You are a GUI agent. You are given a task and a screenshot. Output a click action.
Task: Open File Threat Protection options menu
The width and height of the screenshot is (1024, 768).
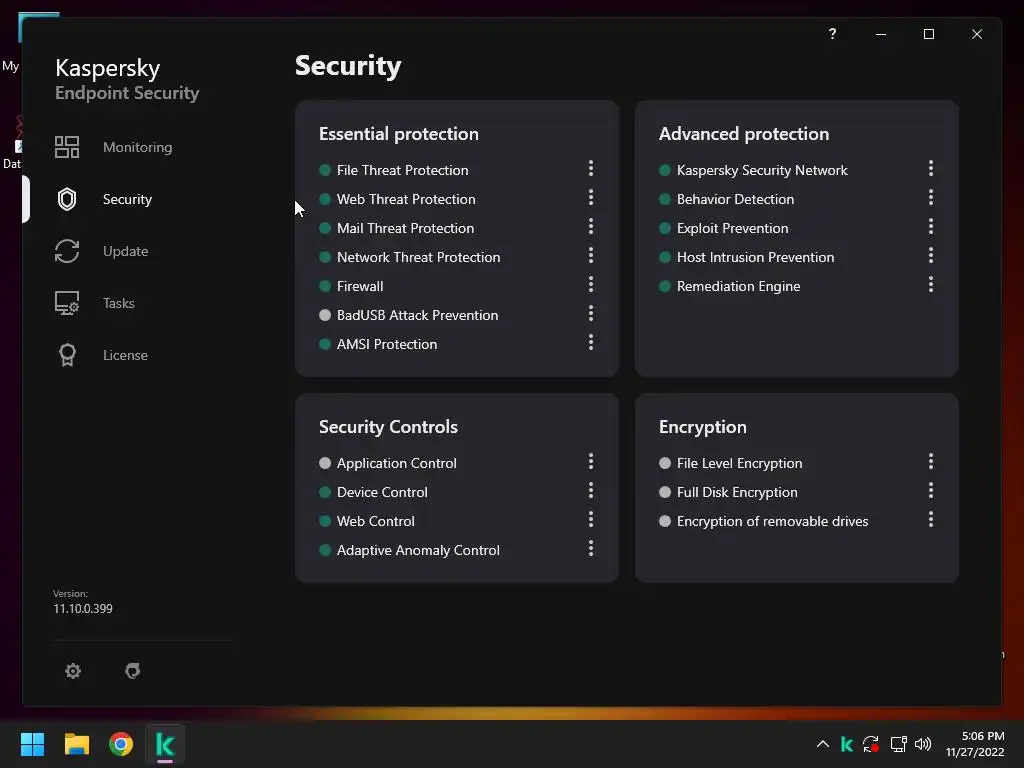click(591, 168)
